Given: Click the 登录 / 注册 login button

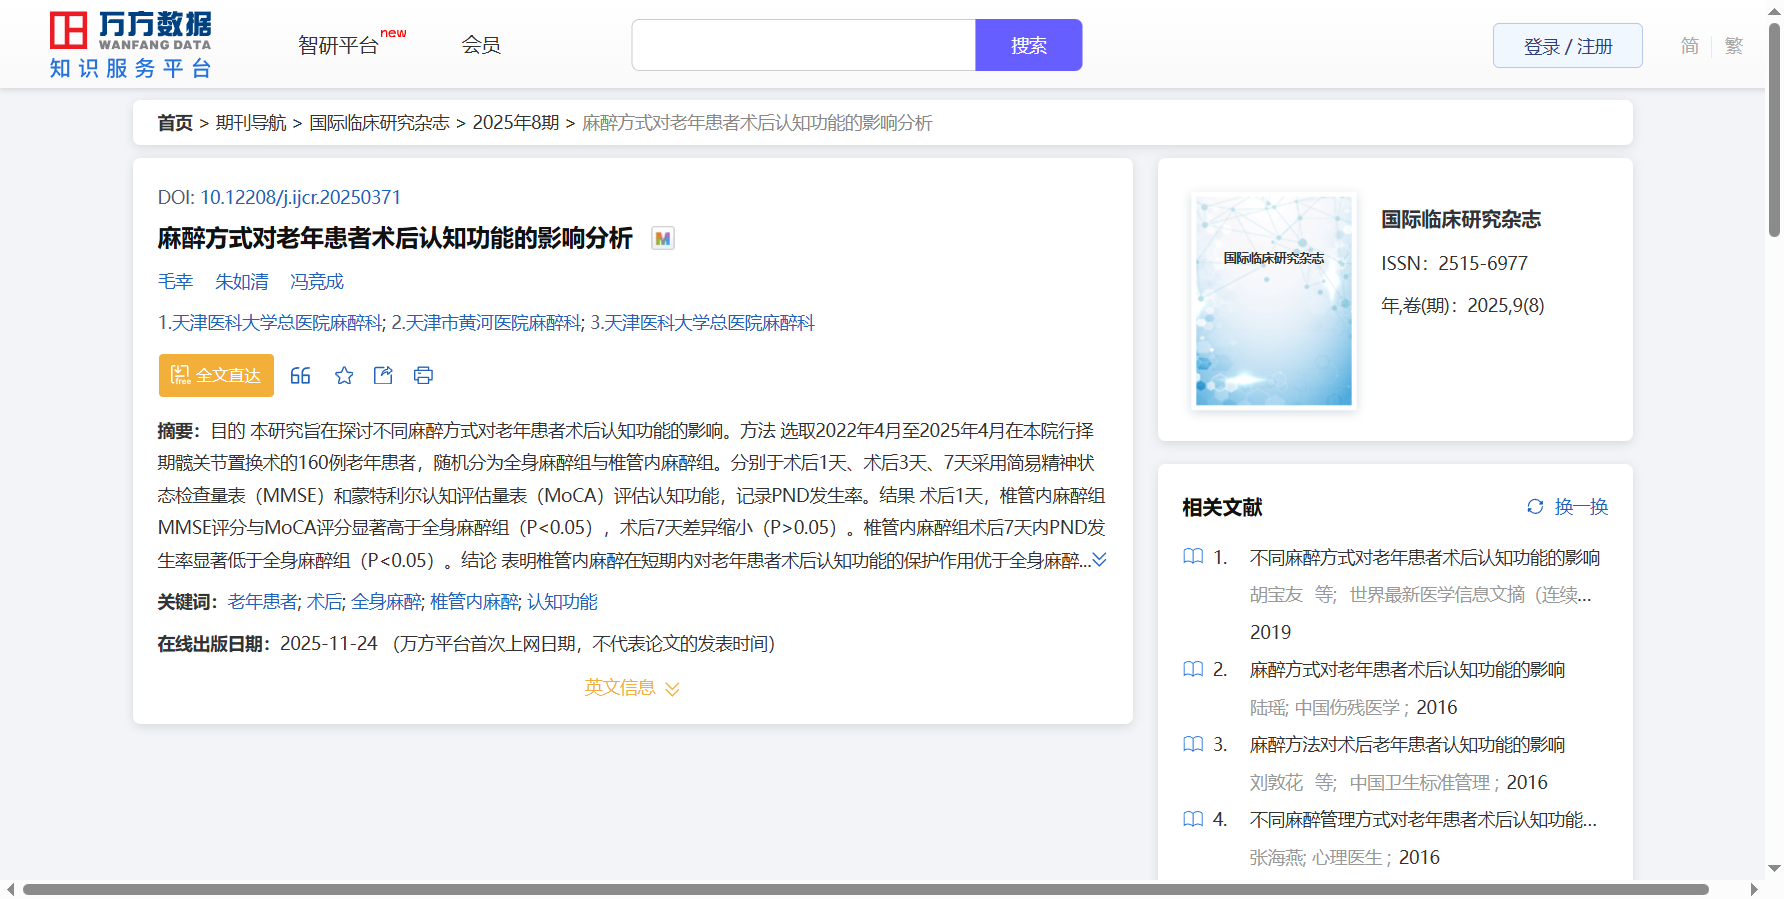Looking at the screenshot, I should (1567, 46).
